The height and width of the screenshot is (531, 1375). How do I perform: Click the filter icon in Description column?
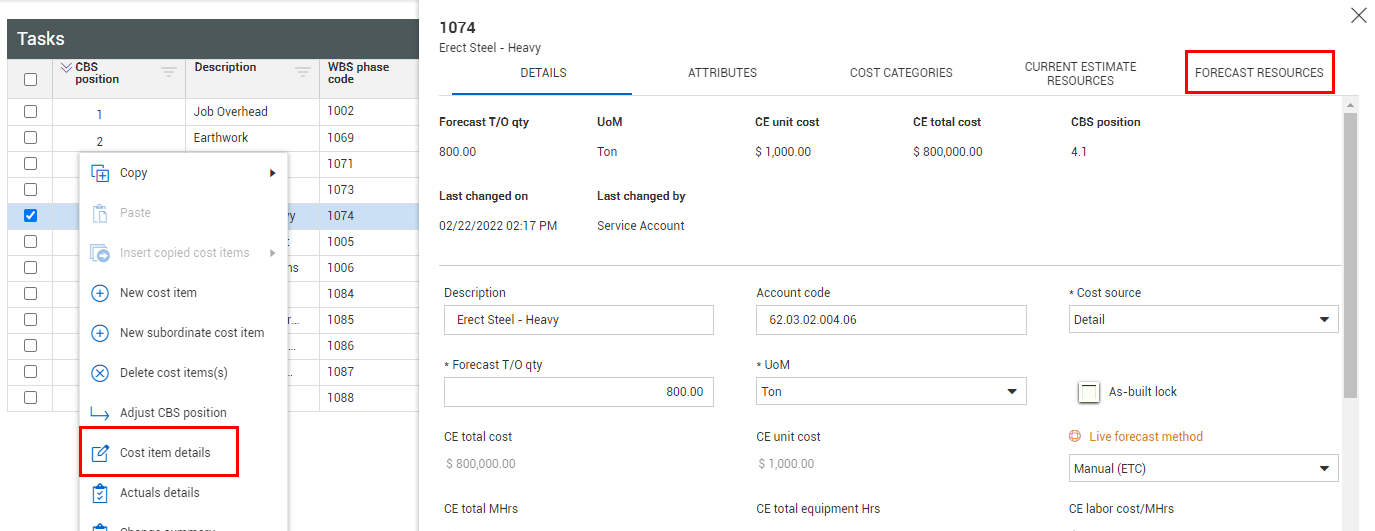coord(302,72)
